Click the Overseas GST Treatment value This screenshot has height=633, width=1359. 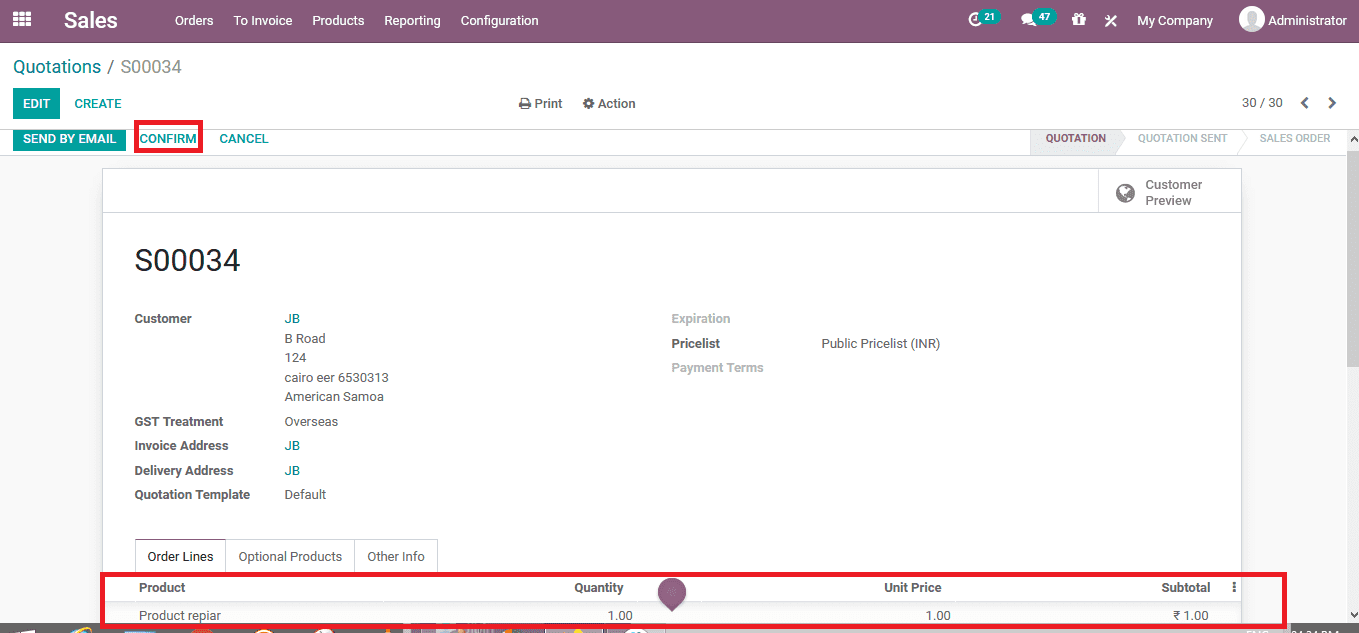(311, 422)
